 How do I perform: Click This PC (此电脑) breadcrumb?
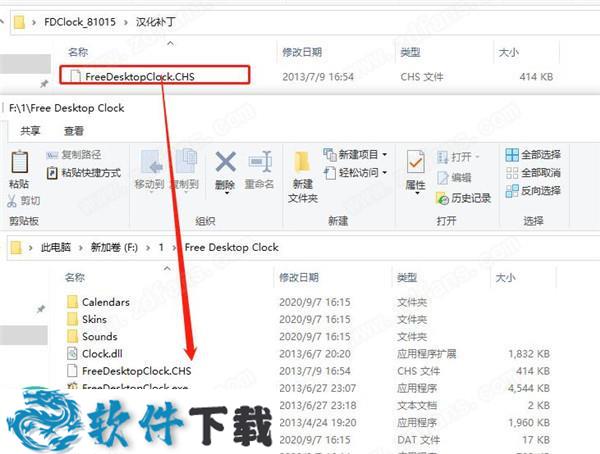(55, 247)
